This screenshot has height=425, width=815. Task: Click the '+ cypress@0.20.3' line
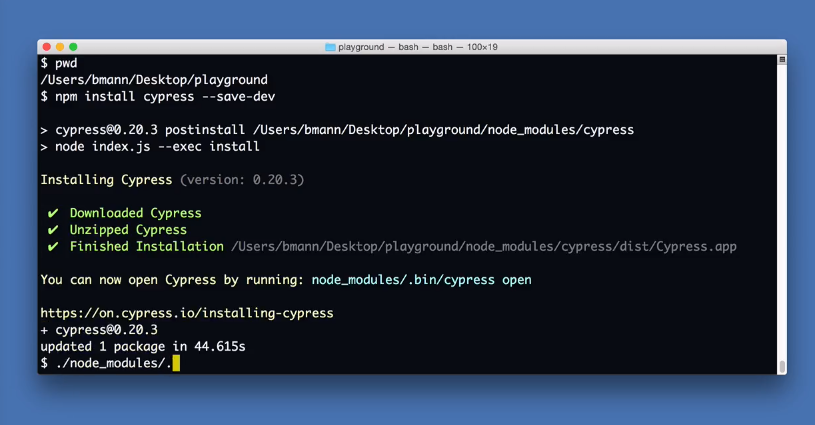click(x=99, y=329)
